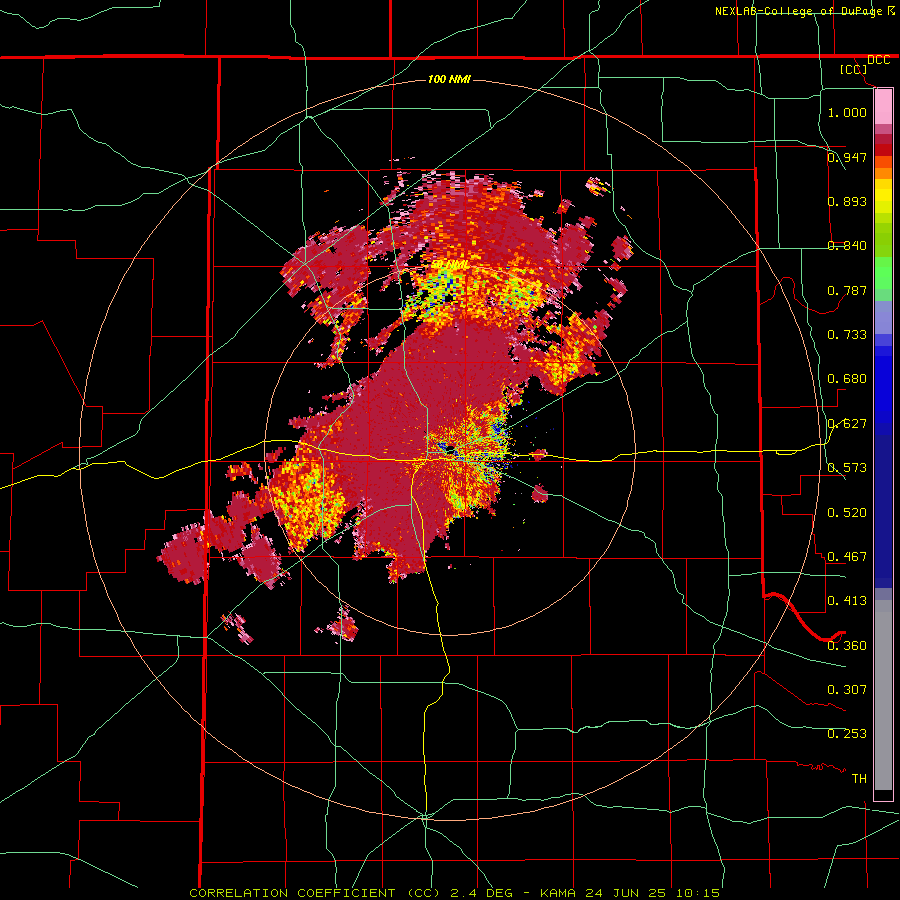Select the 0.253 legend value
This screenshot has height=900, width=900.
(847, 734)
